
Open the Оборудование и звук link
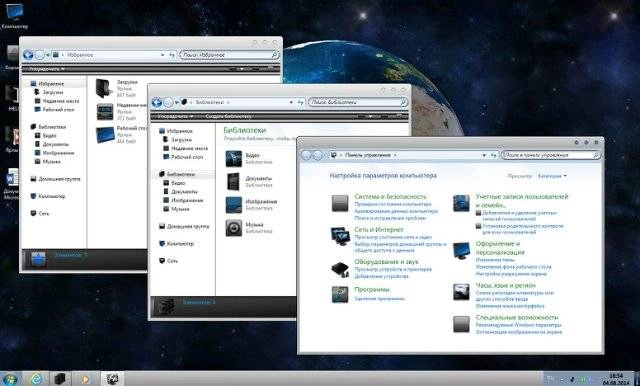pyautogui.click(x=386, y=262)
